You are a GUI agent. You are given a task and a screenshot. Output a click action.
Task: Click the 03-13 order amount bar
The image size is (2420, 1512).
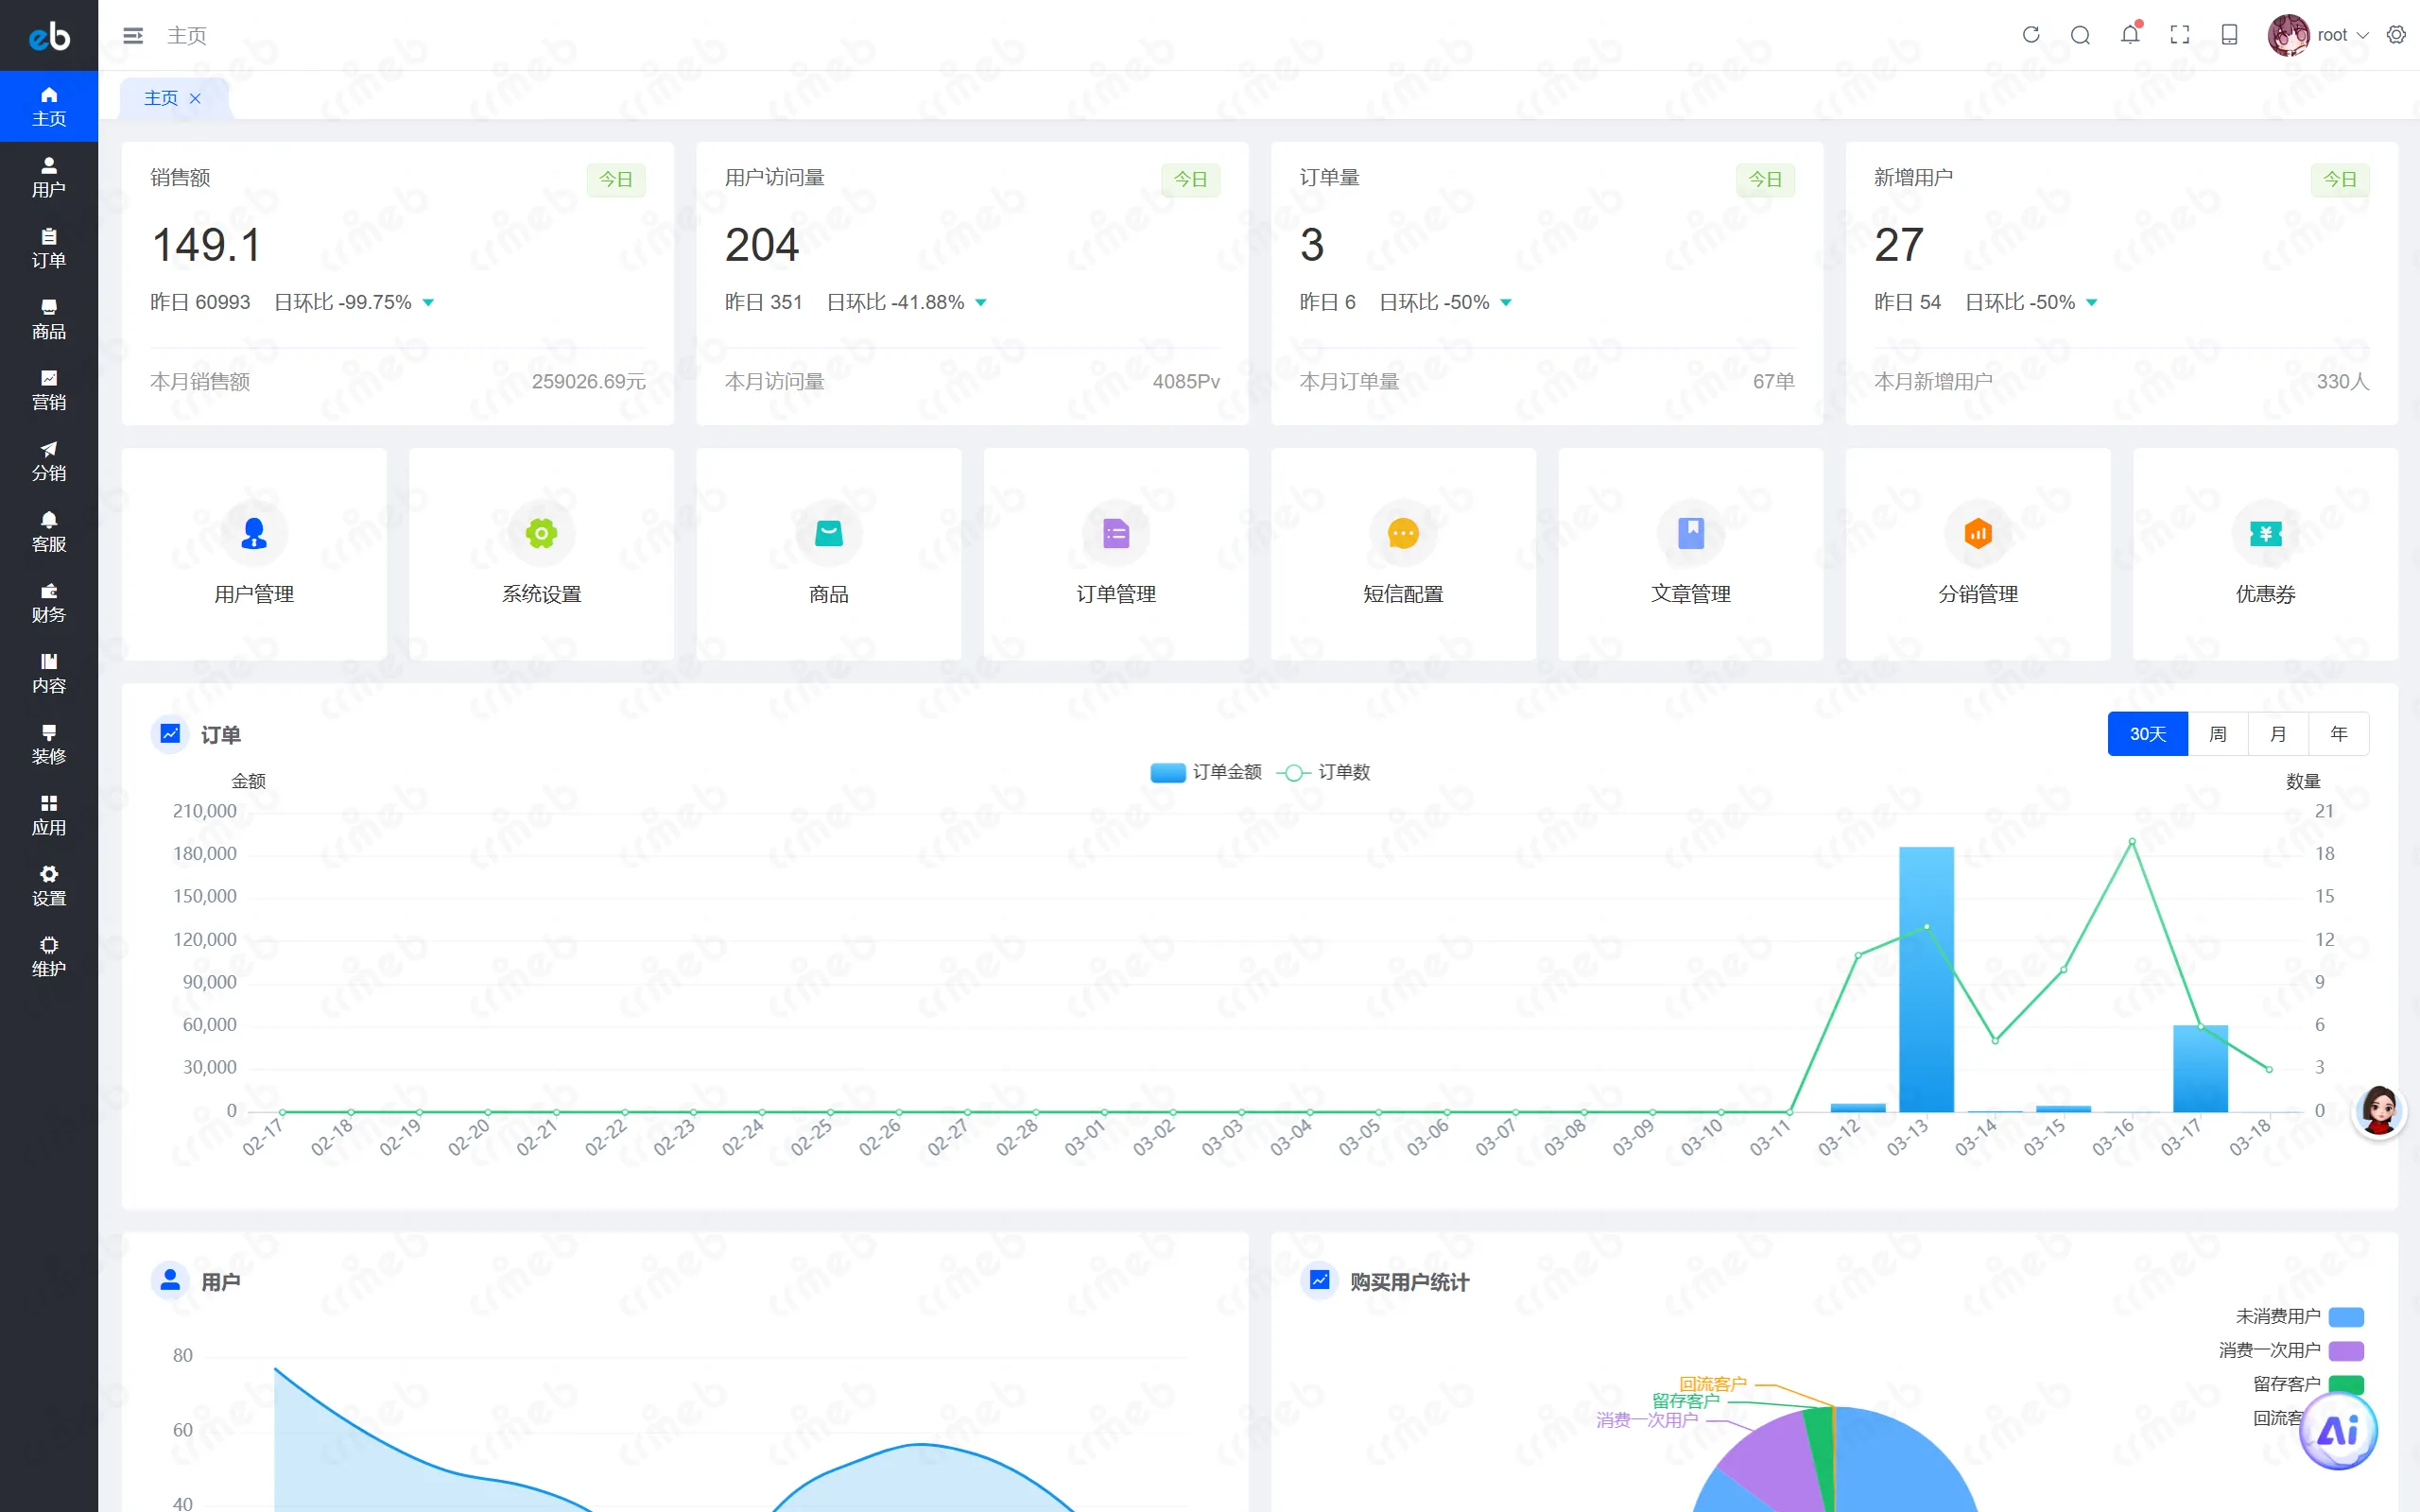tap(1926, 979)
